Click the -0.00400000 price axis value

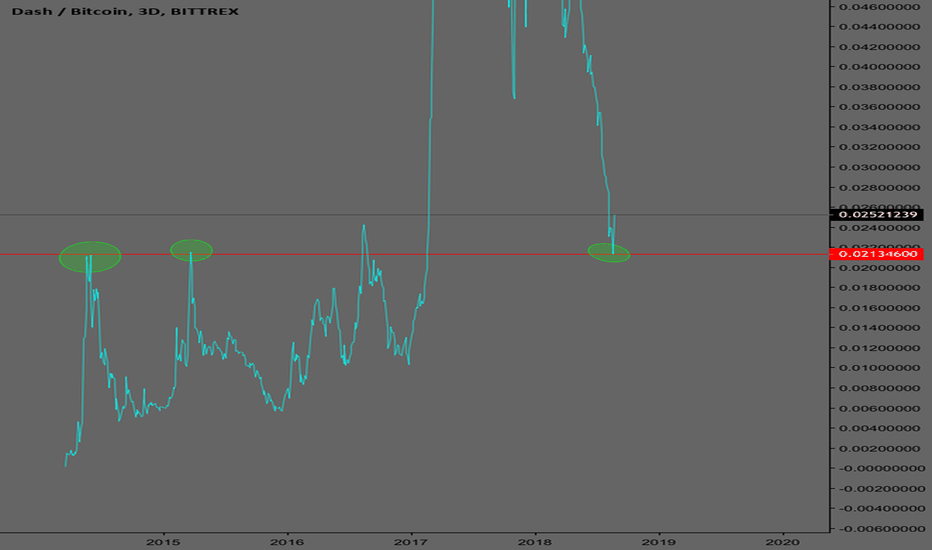coord(881,509)
